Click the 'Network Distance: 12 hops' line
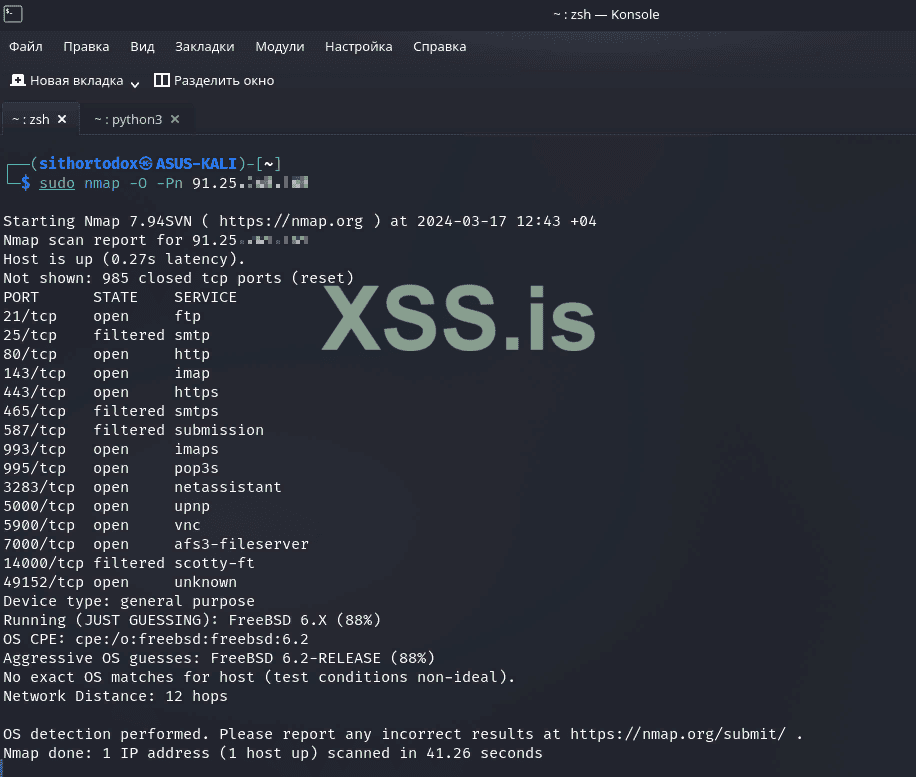This screenshot has width=916, height=777. coord(115,696)
